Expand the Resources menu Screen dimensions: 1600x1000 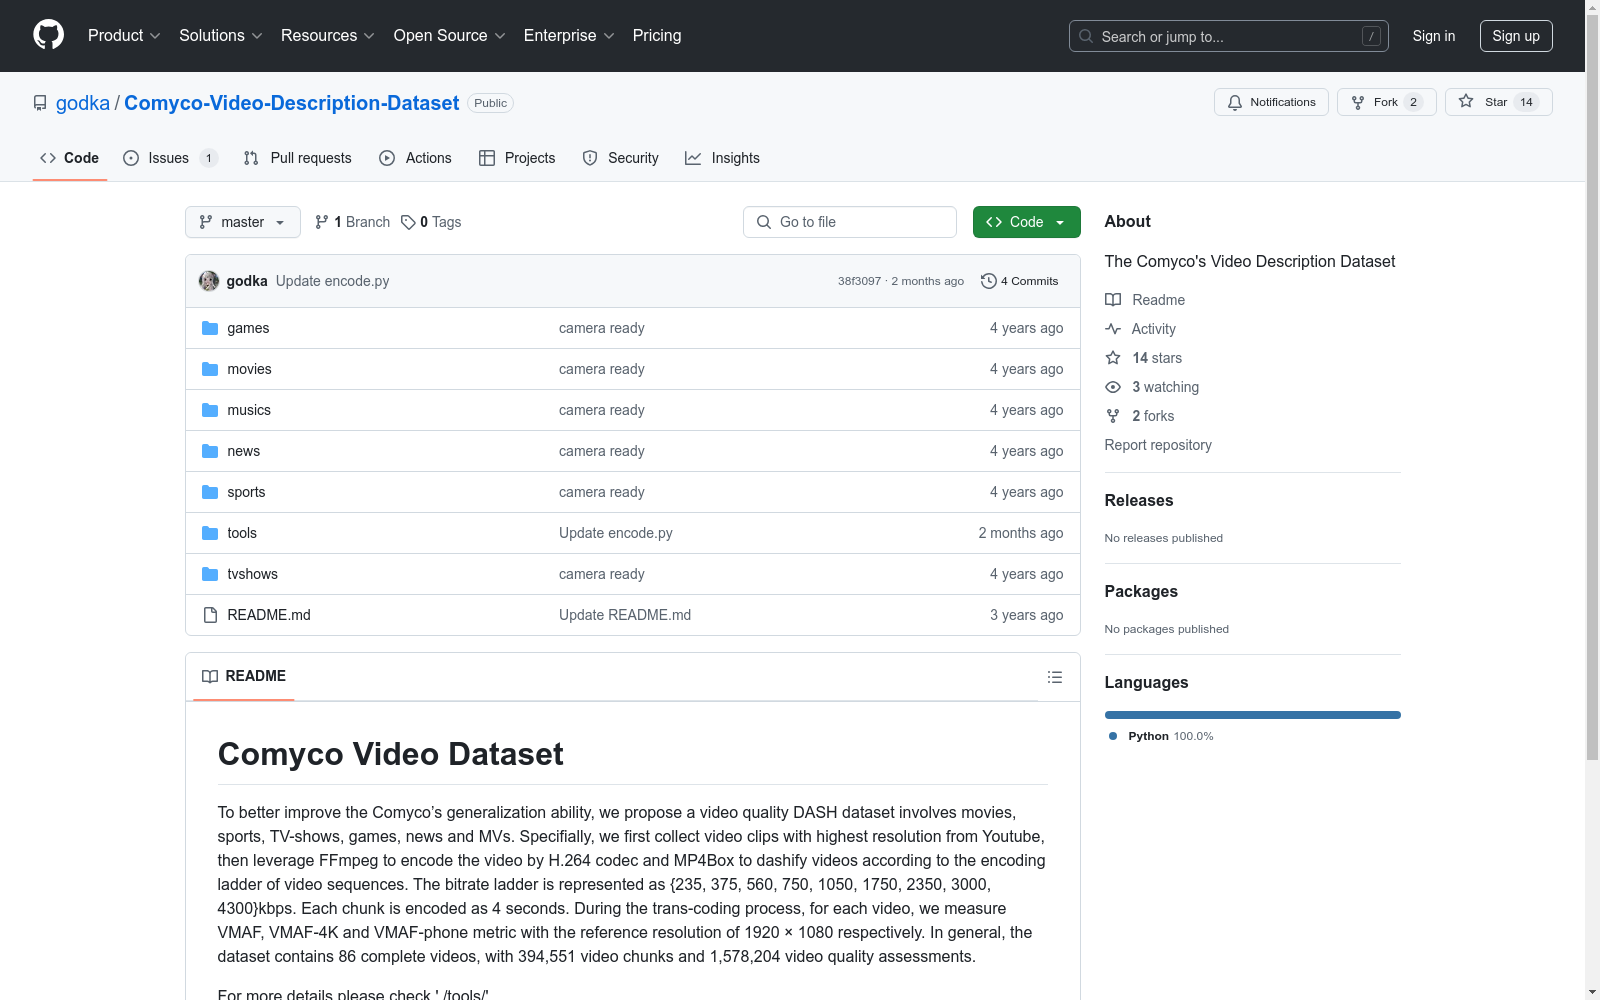(328, 36)
